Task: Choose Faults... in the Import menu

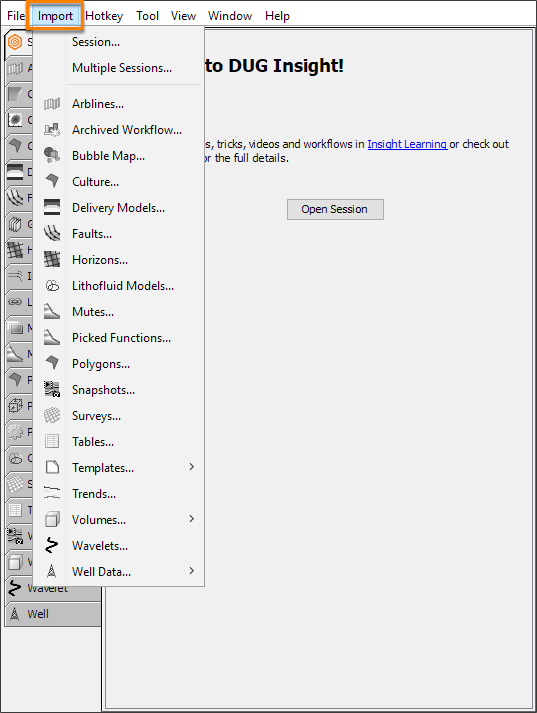Action: (118, 234)
